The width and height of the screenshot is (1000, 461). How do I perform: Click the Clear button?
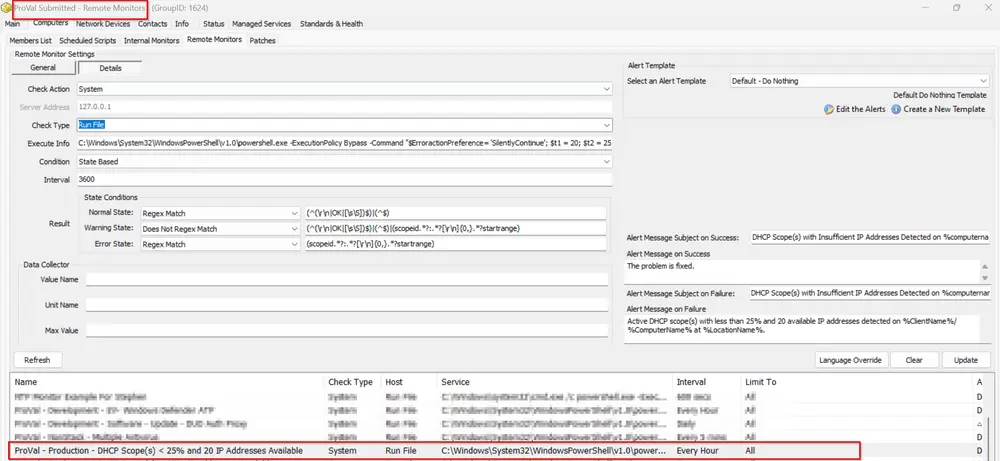pos(914,360)
